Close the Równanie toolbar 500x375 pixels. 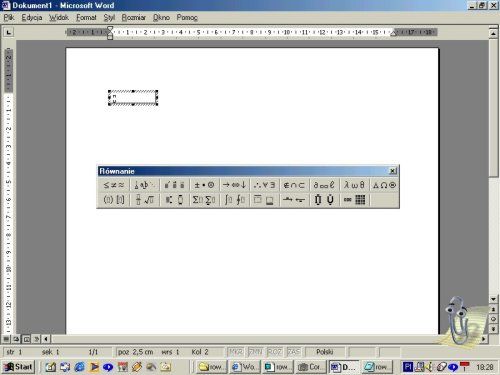393,171
